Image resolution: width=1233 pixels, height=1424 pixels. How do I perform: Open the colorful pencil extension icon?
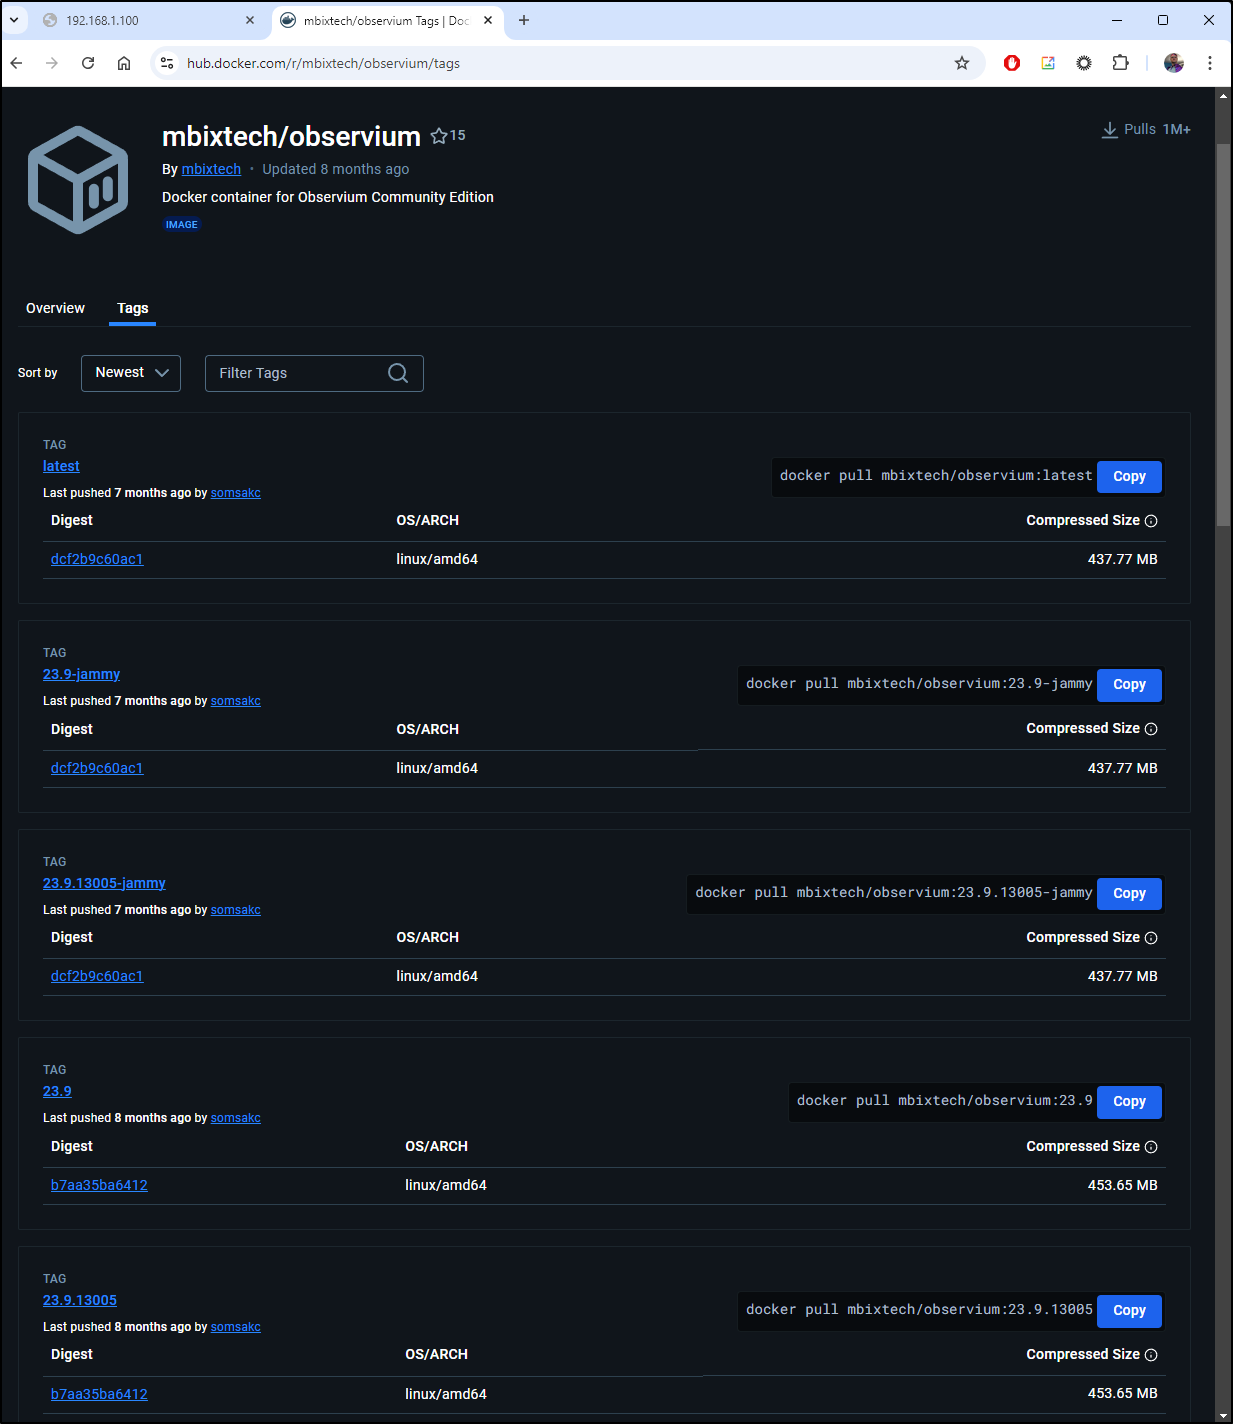[1048, 63]
